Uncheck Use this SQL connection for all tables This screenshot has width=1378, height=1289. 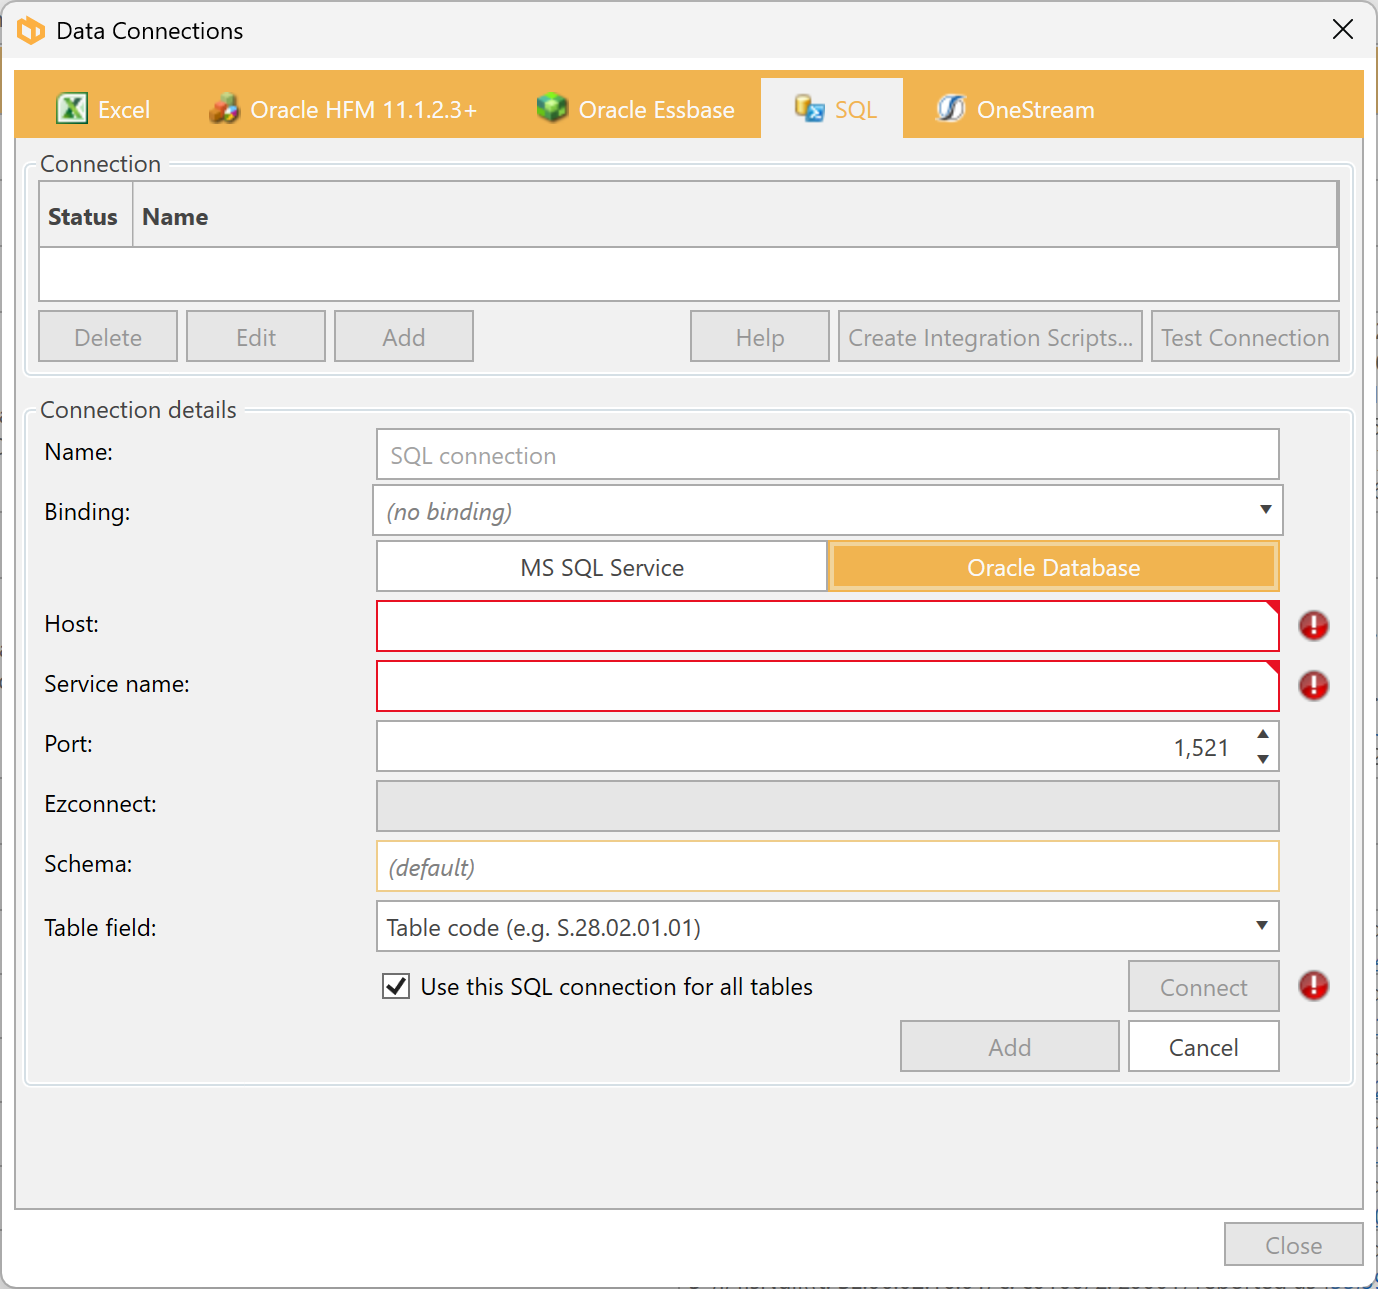coord(396,987)
